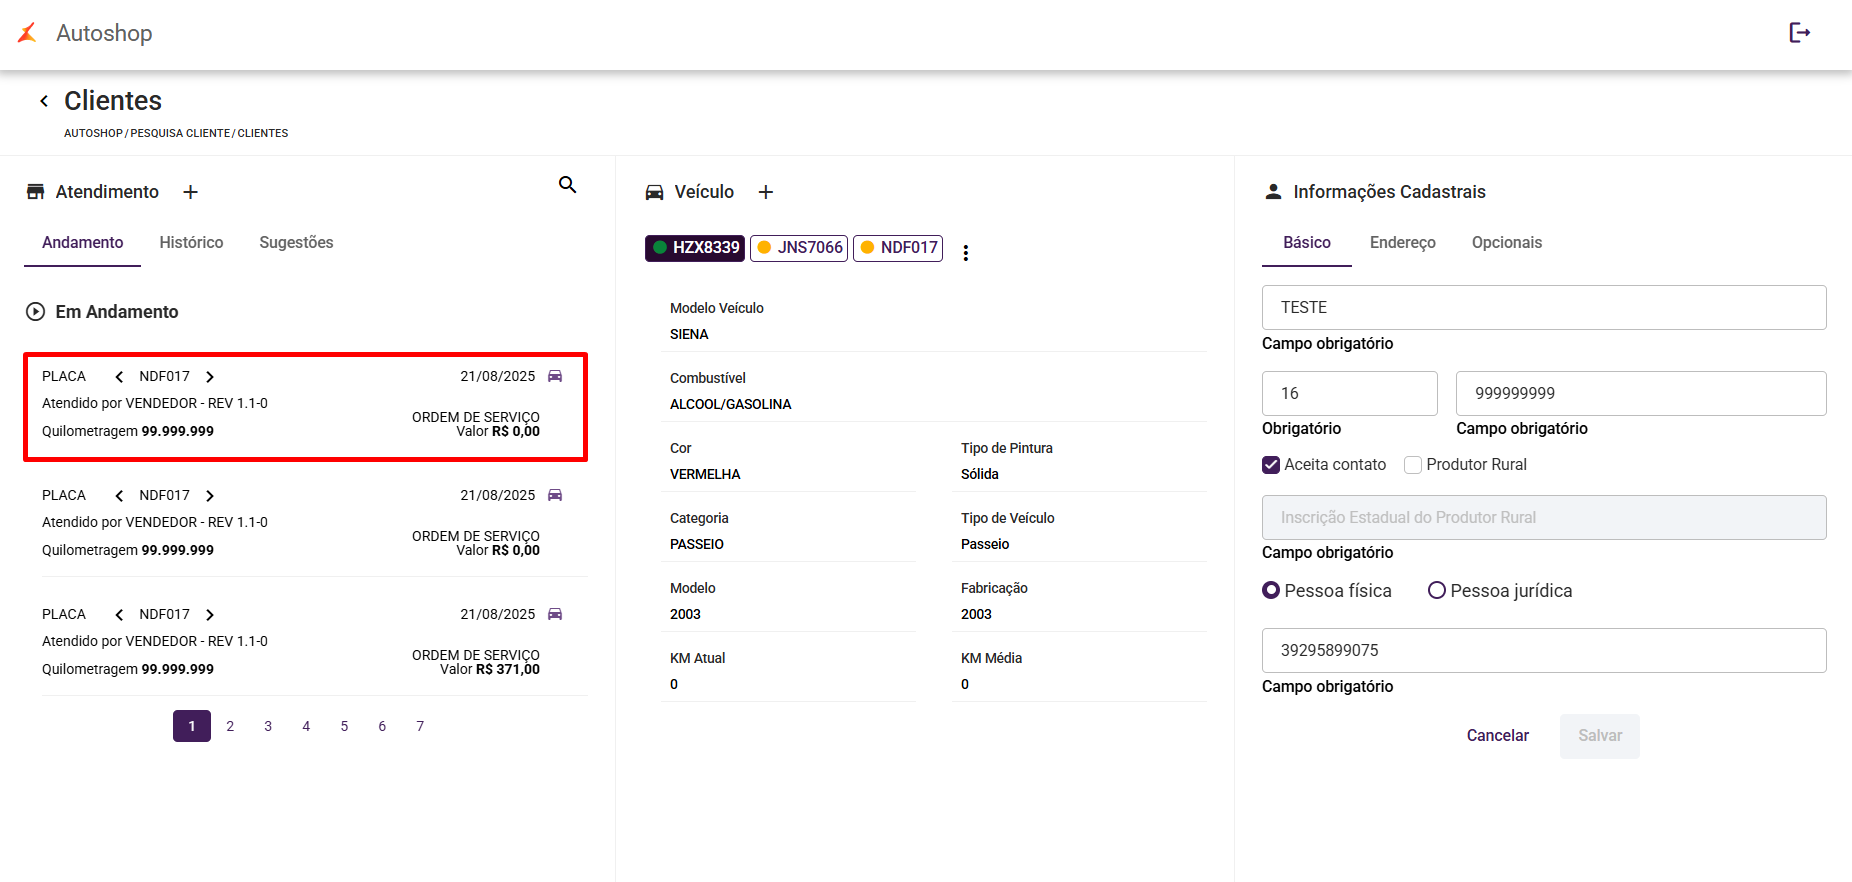The width and height of the screenshot is (1852, 882).
Task: Open vehicle more options menu
Action: click(965, 253)
